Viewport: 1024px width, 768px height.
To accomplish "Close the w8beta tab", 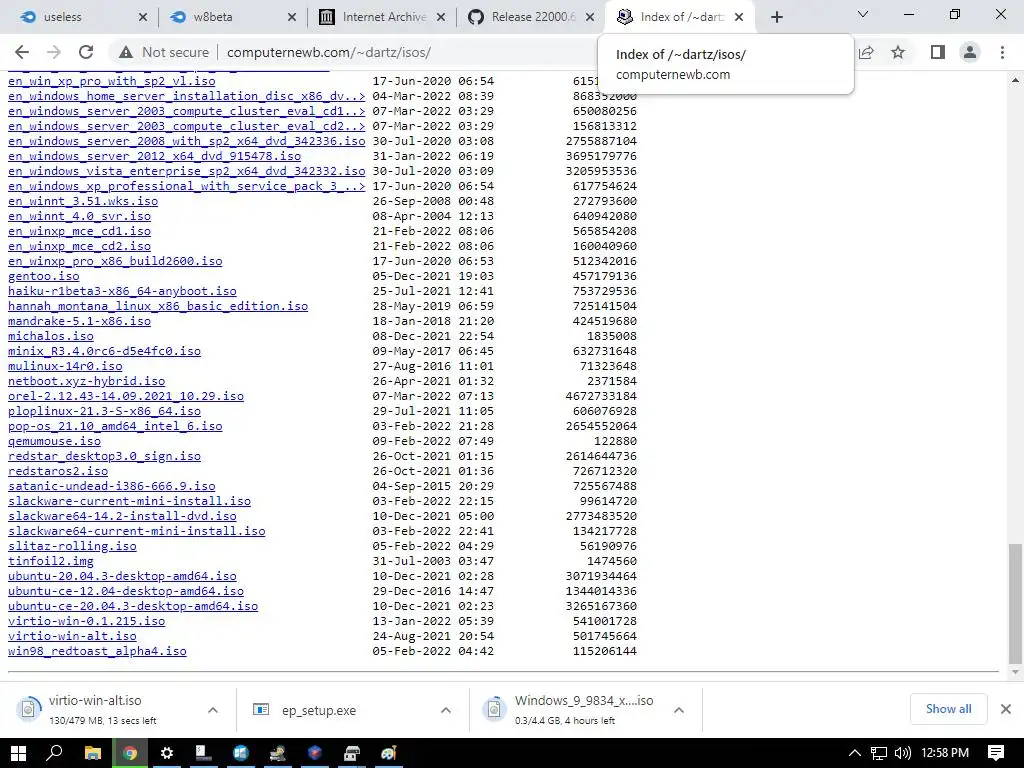I will click(292, 18).
